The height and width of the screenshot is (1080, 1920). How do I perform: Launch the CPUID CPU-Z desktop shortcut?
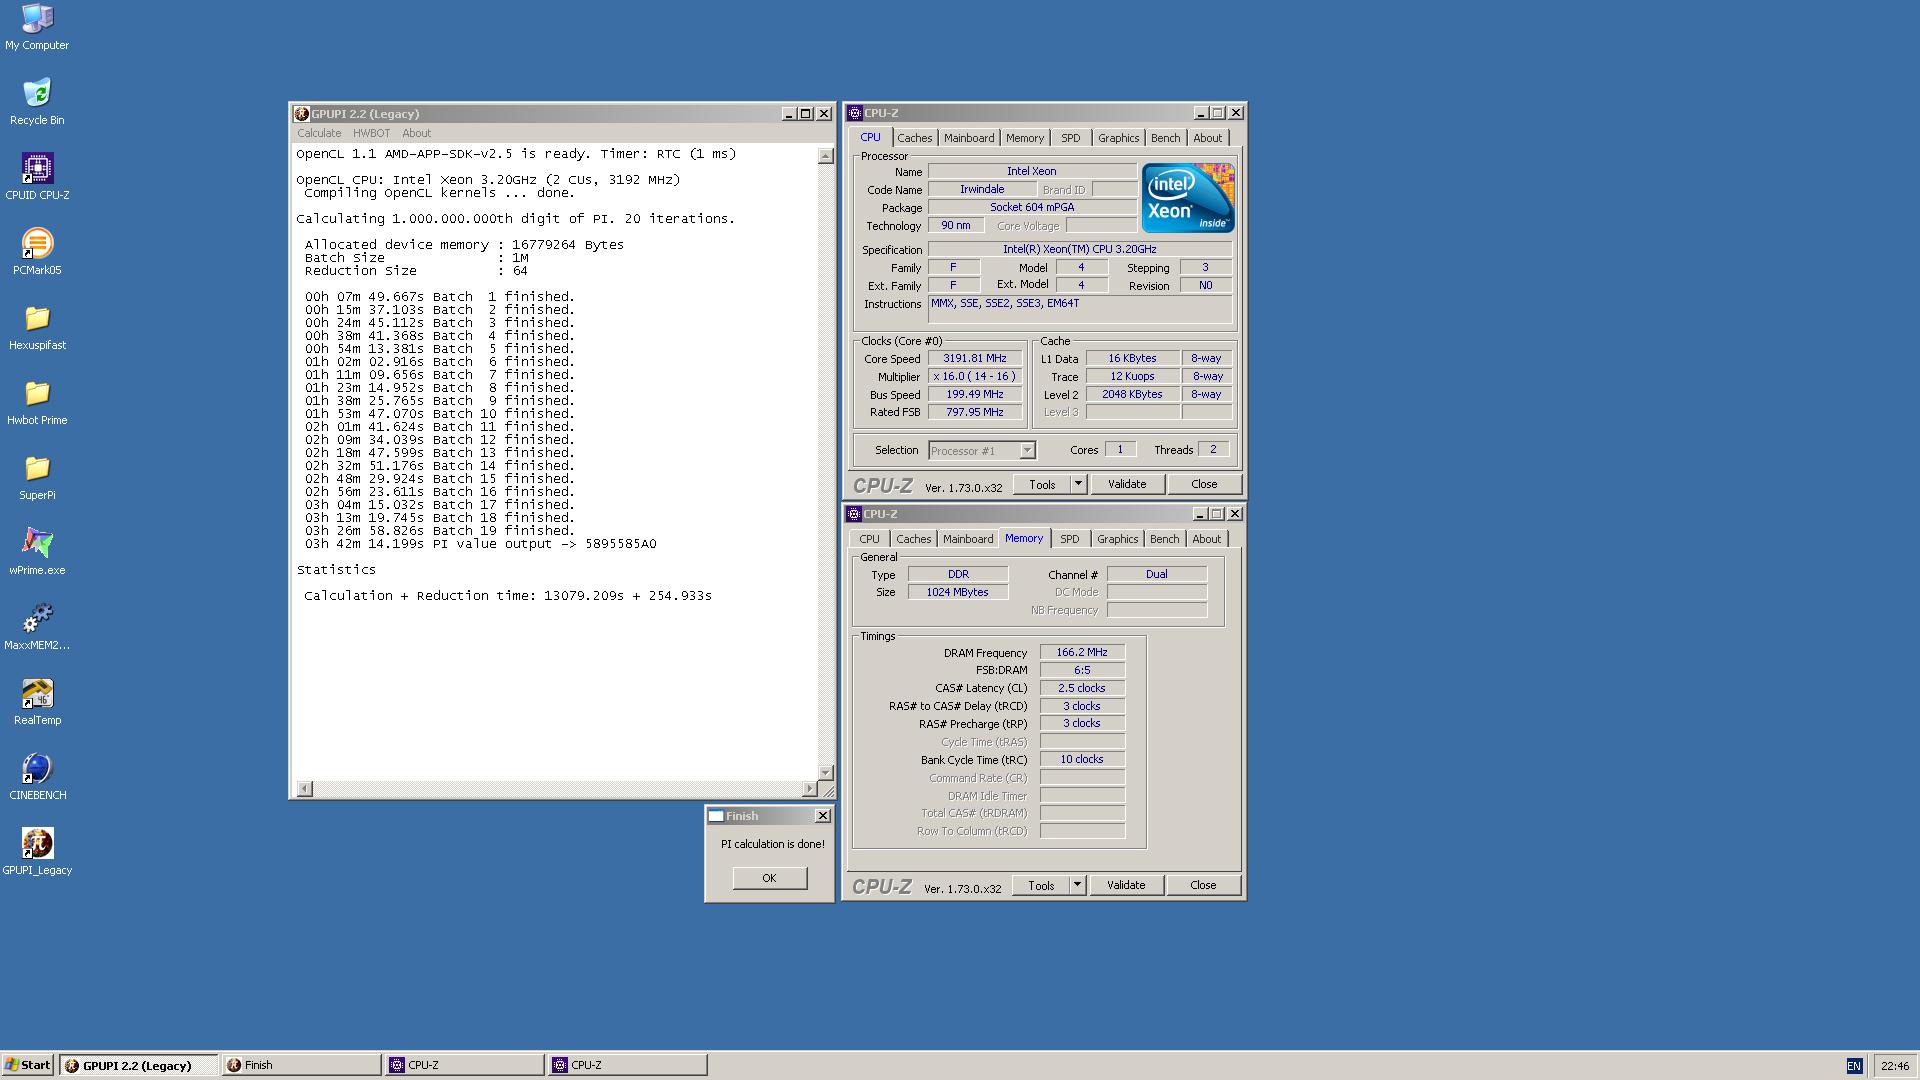(x=37, y=176)
